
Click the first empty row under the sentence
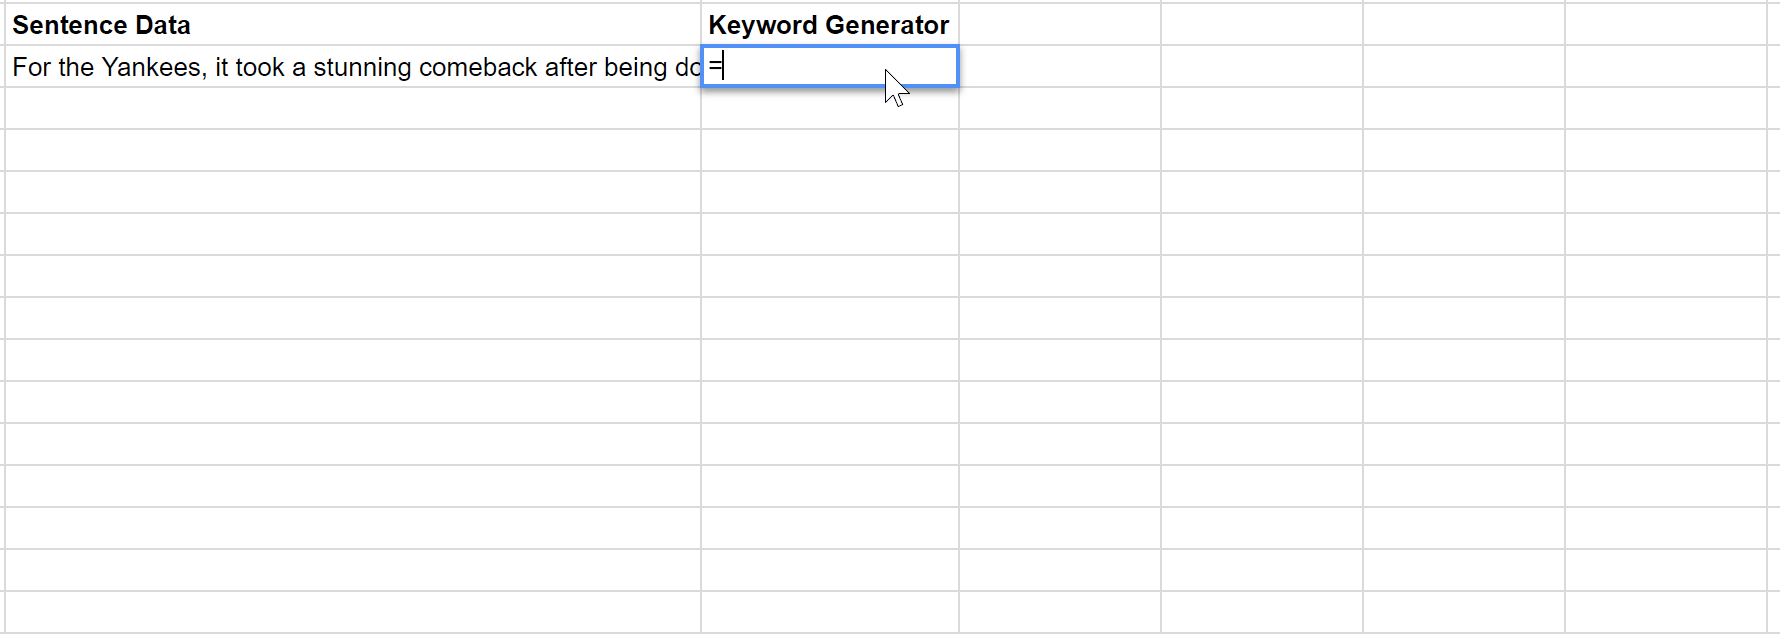click(x=350, y=108)
